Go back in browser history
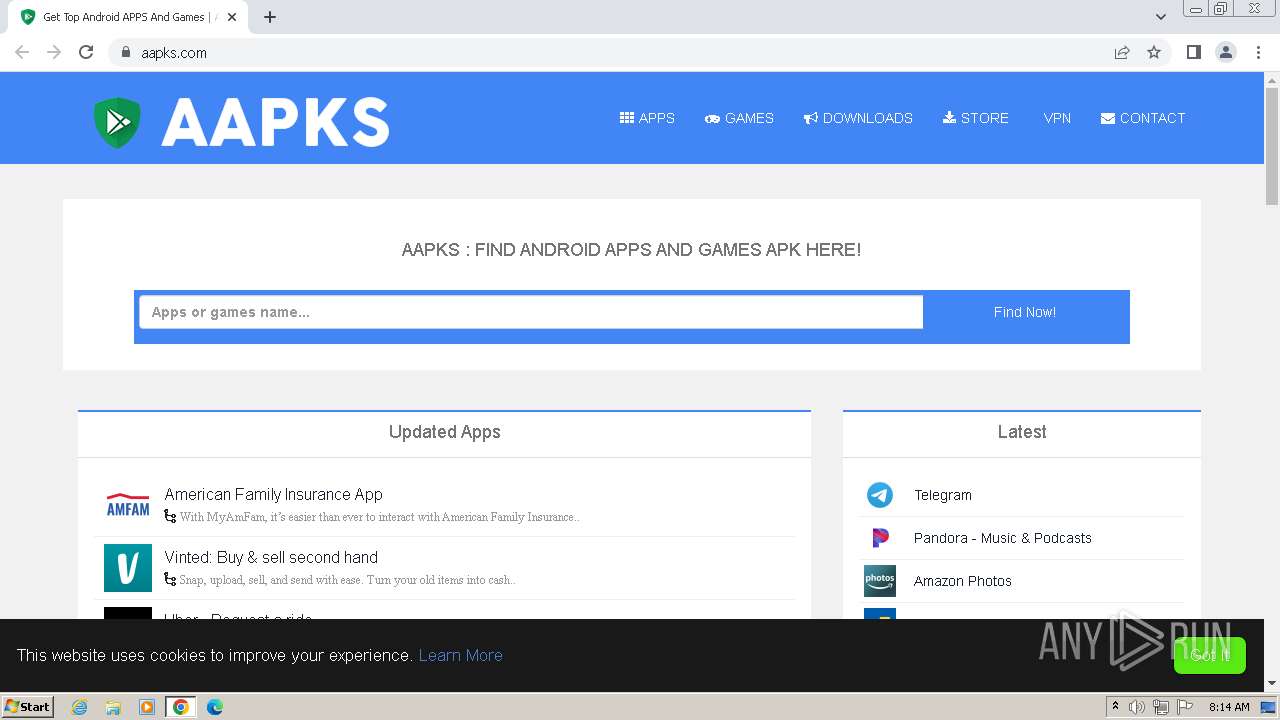 coord(22,52)
